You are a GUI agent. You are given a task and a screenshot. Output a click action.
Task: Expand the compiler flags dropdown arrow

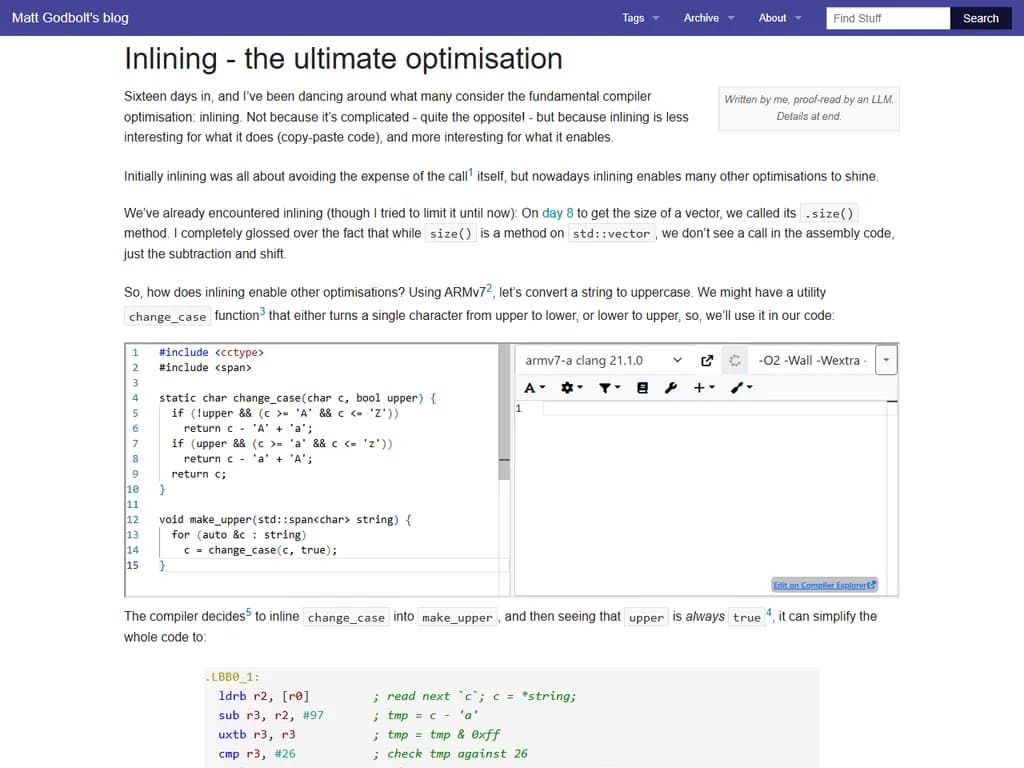(x=886, y=360)
